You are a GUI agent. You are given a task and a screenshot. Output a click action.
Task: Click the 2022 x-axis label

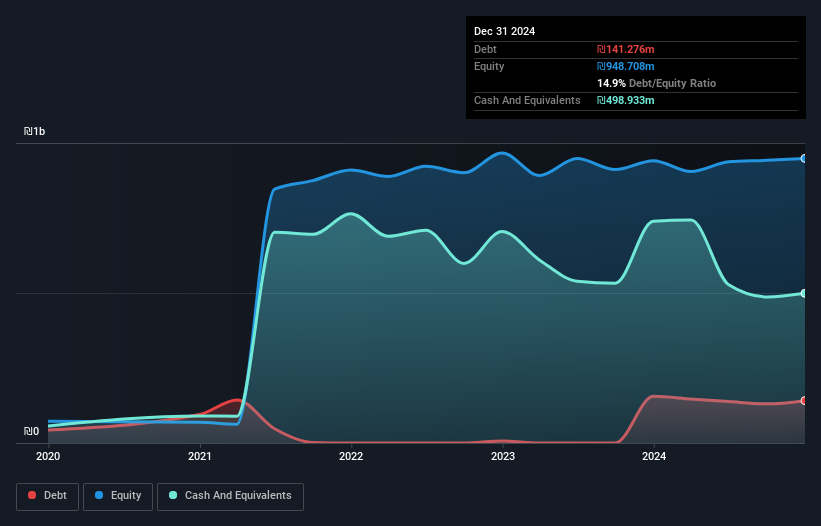(x=351, y=456)
